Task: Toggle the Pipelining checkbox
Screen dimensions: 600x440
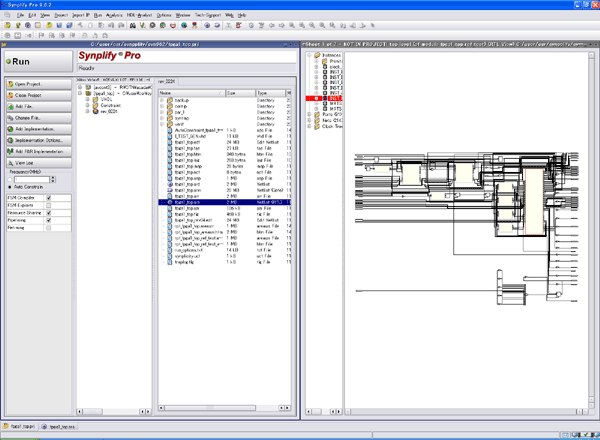Action: coord(49,220)
